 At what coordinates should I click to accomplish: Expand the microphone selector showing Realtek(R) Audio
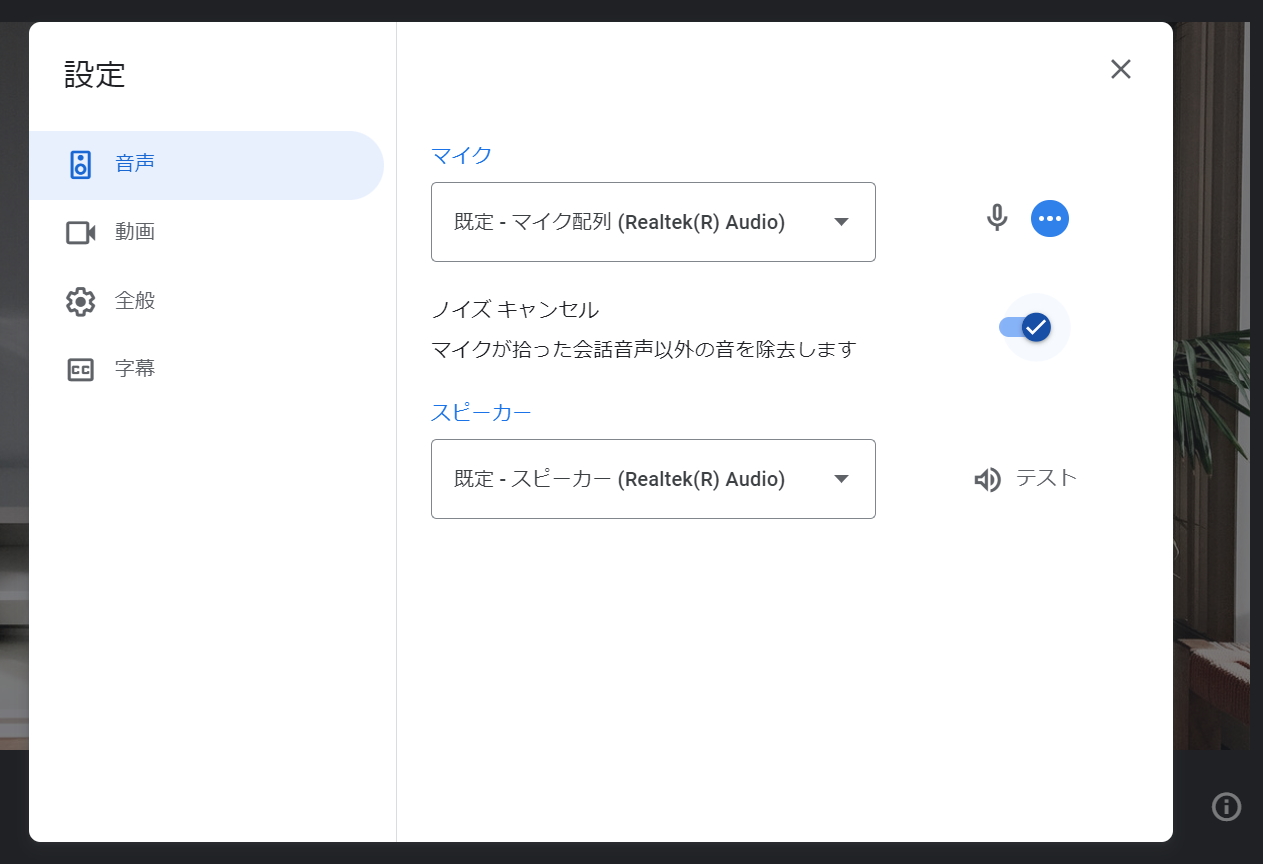pyautogui.click(x=653, y=222)
